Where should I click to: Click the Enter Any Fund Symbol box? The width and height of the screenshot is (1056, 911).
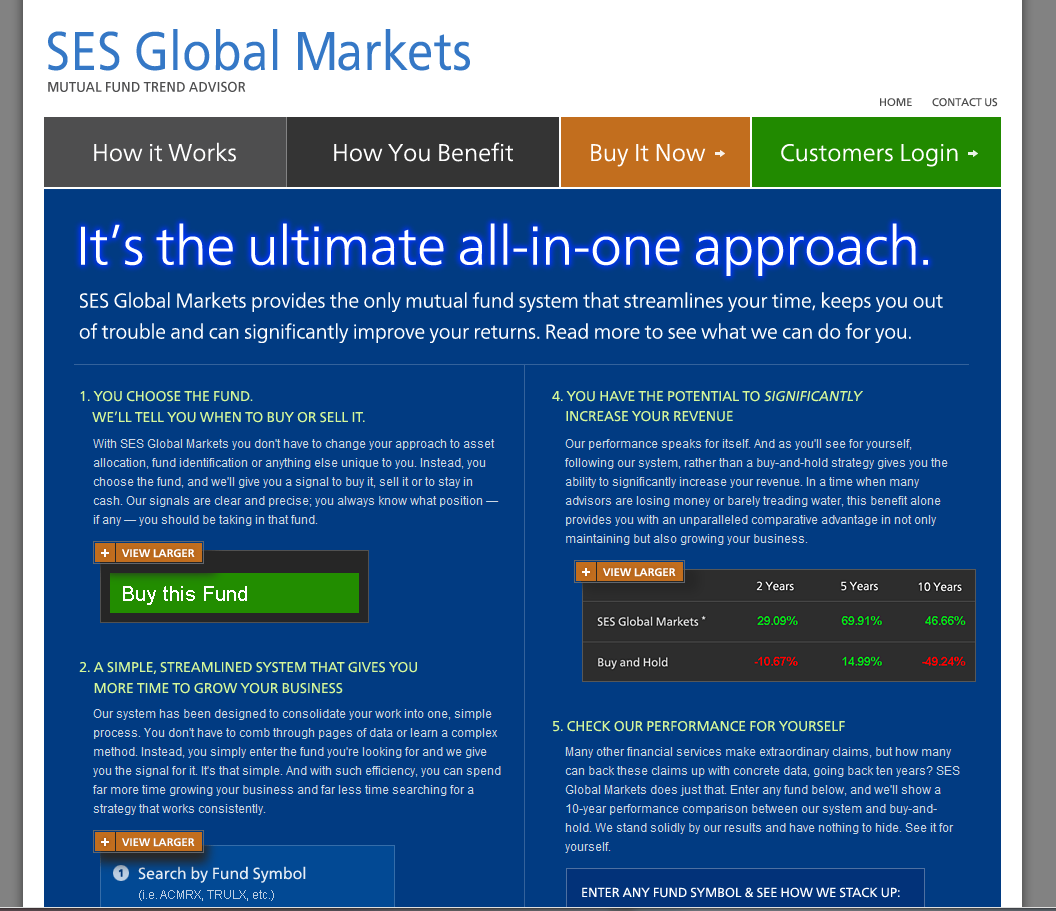(x=740, y=890)
